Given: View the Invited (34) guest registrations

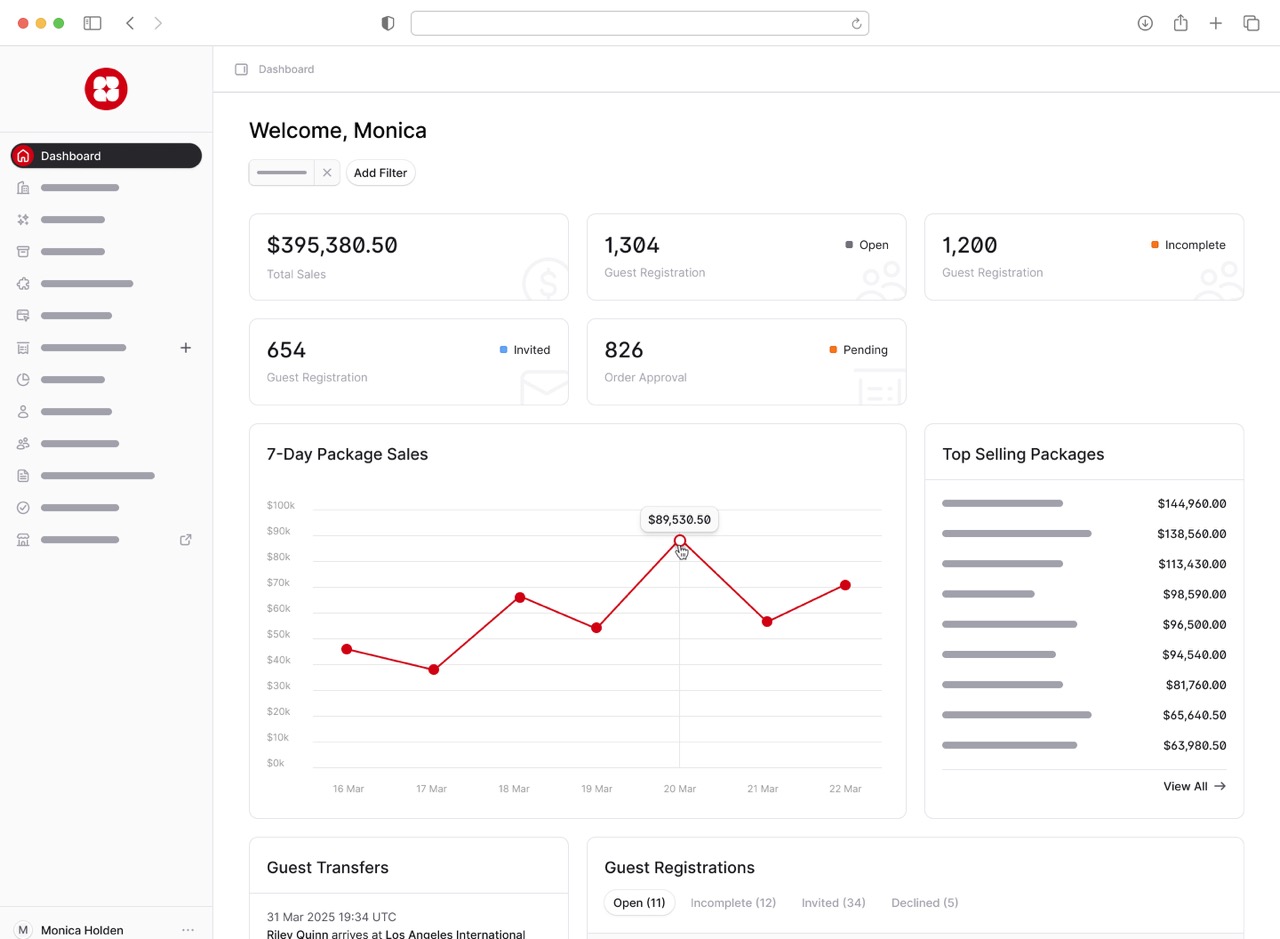Looking at the screenshot, I should (x=833, y=902).
